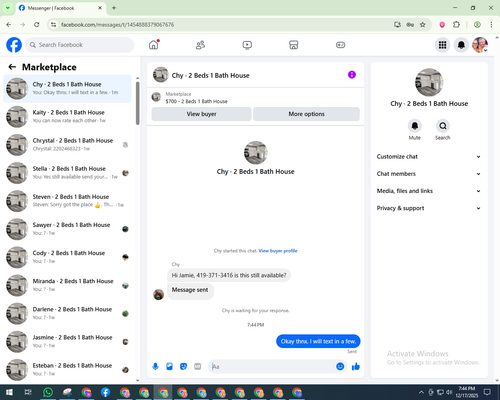Image resolution: width=500 pixels, height=400 pixels.
Task: Click the $700 - 2 Beds 1 Bath listing
Action: [x=196, y=101]
